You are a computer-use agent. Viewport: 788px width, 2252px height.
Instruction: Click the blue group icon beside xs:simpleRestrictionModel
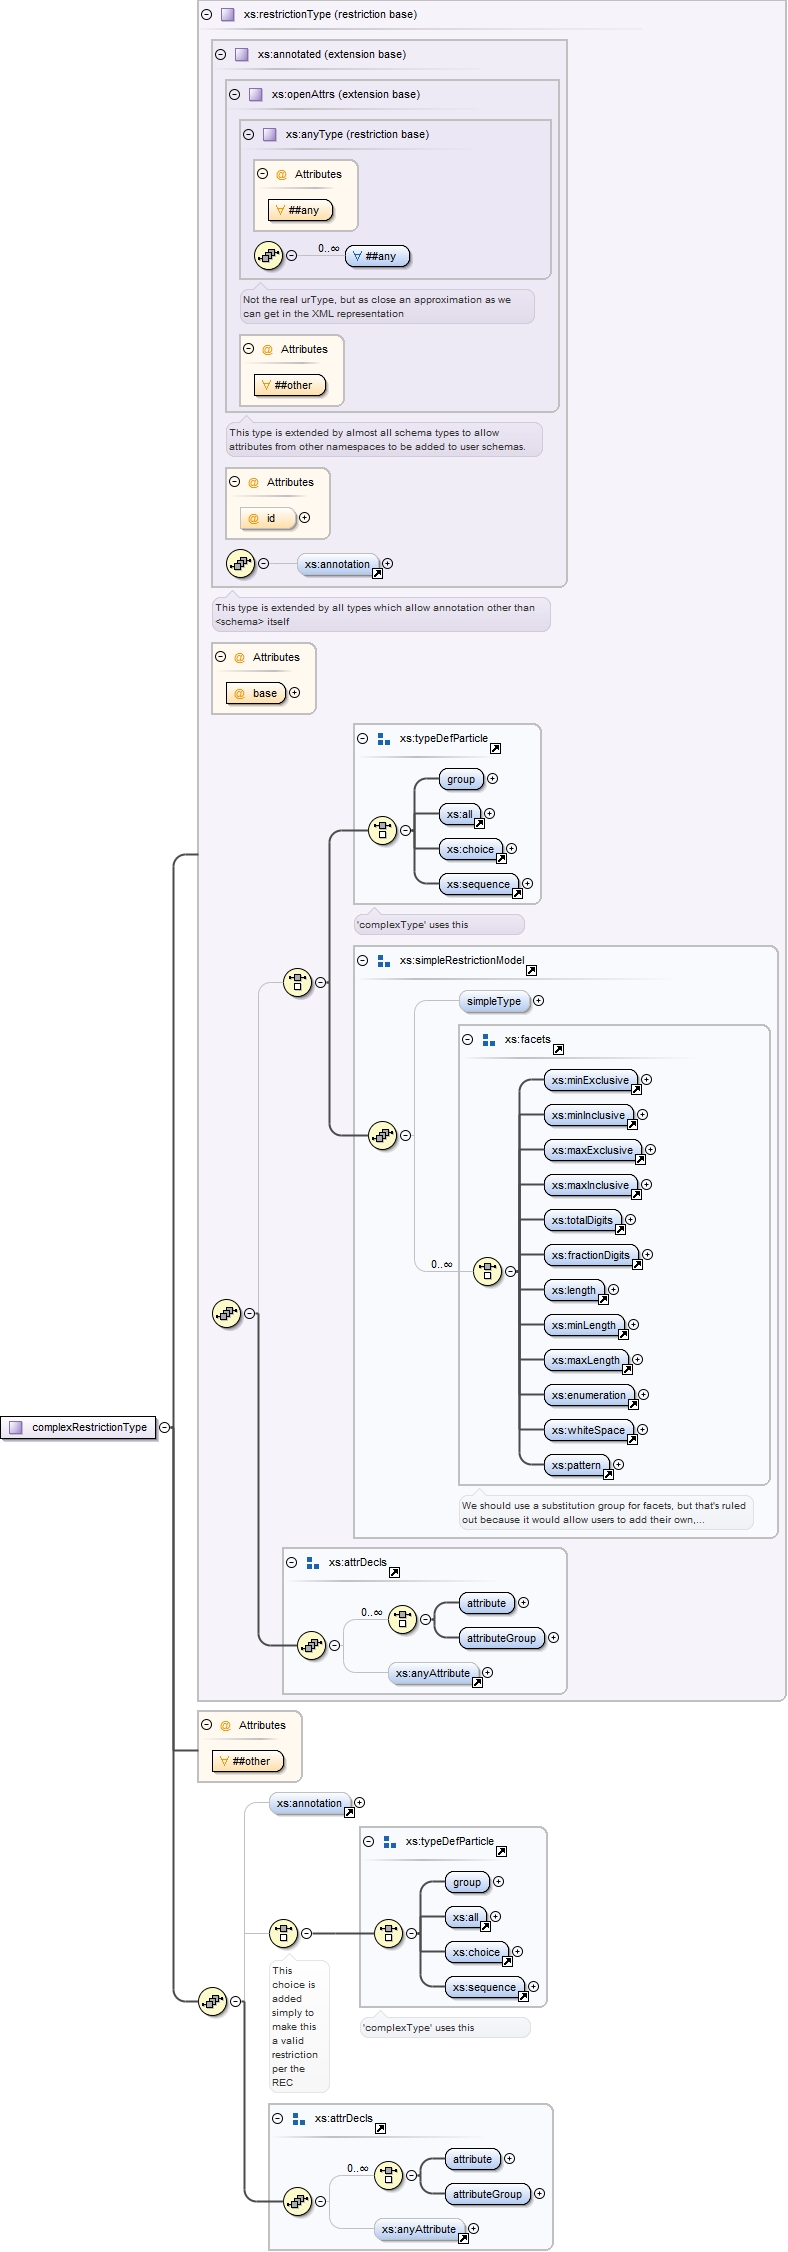tap(384, 960)
